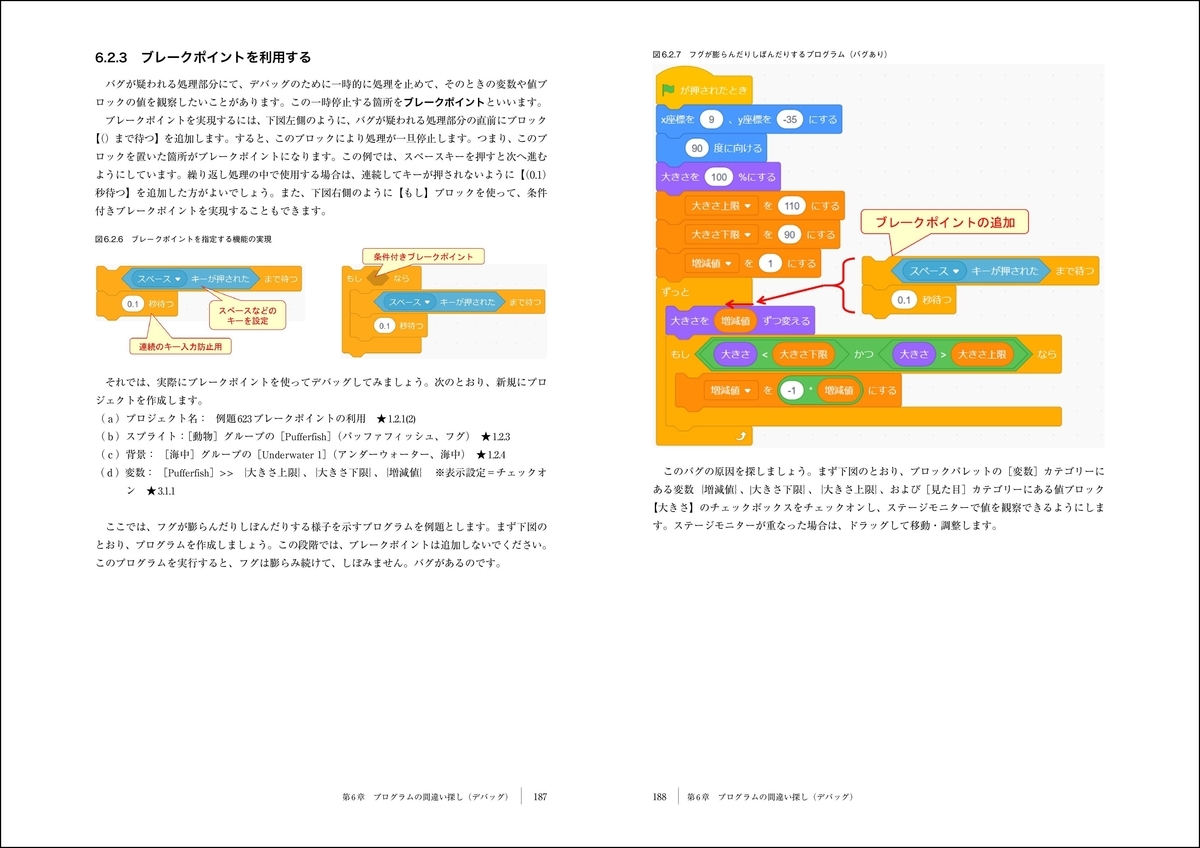This screenshot has width=1200, height=848.
Task: Click the -1 input in the multiply operator
Action: point(791,391)
